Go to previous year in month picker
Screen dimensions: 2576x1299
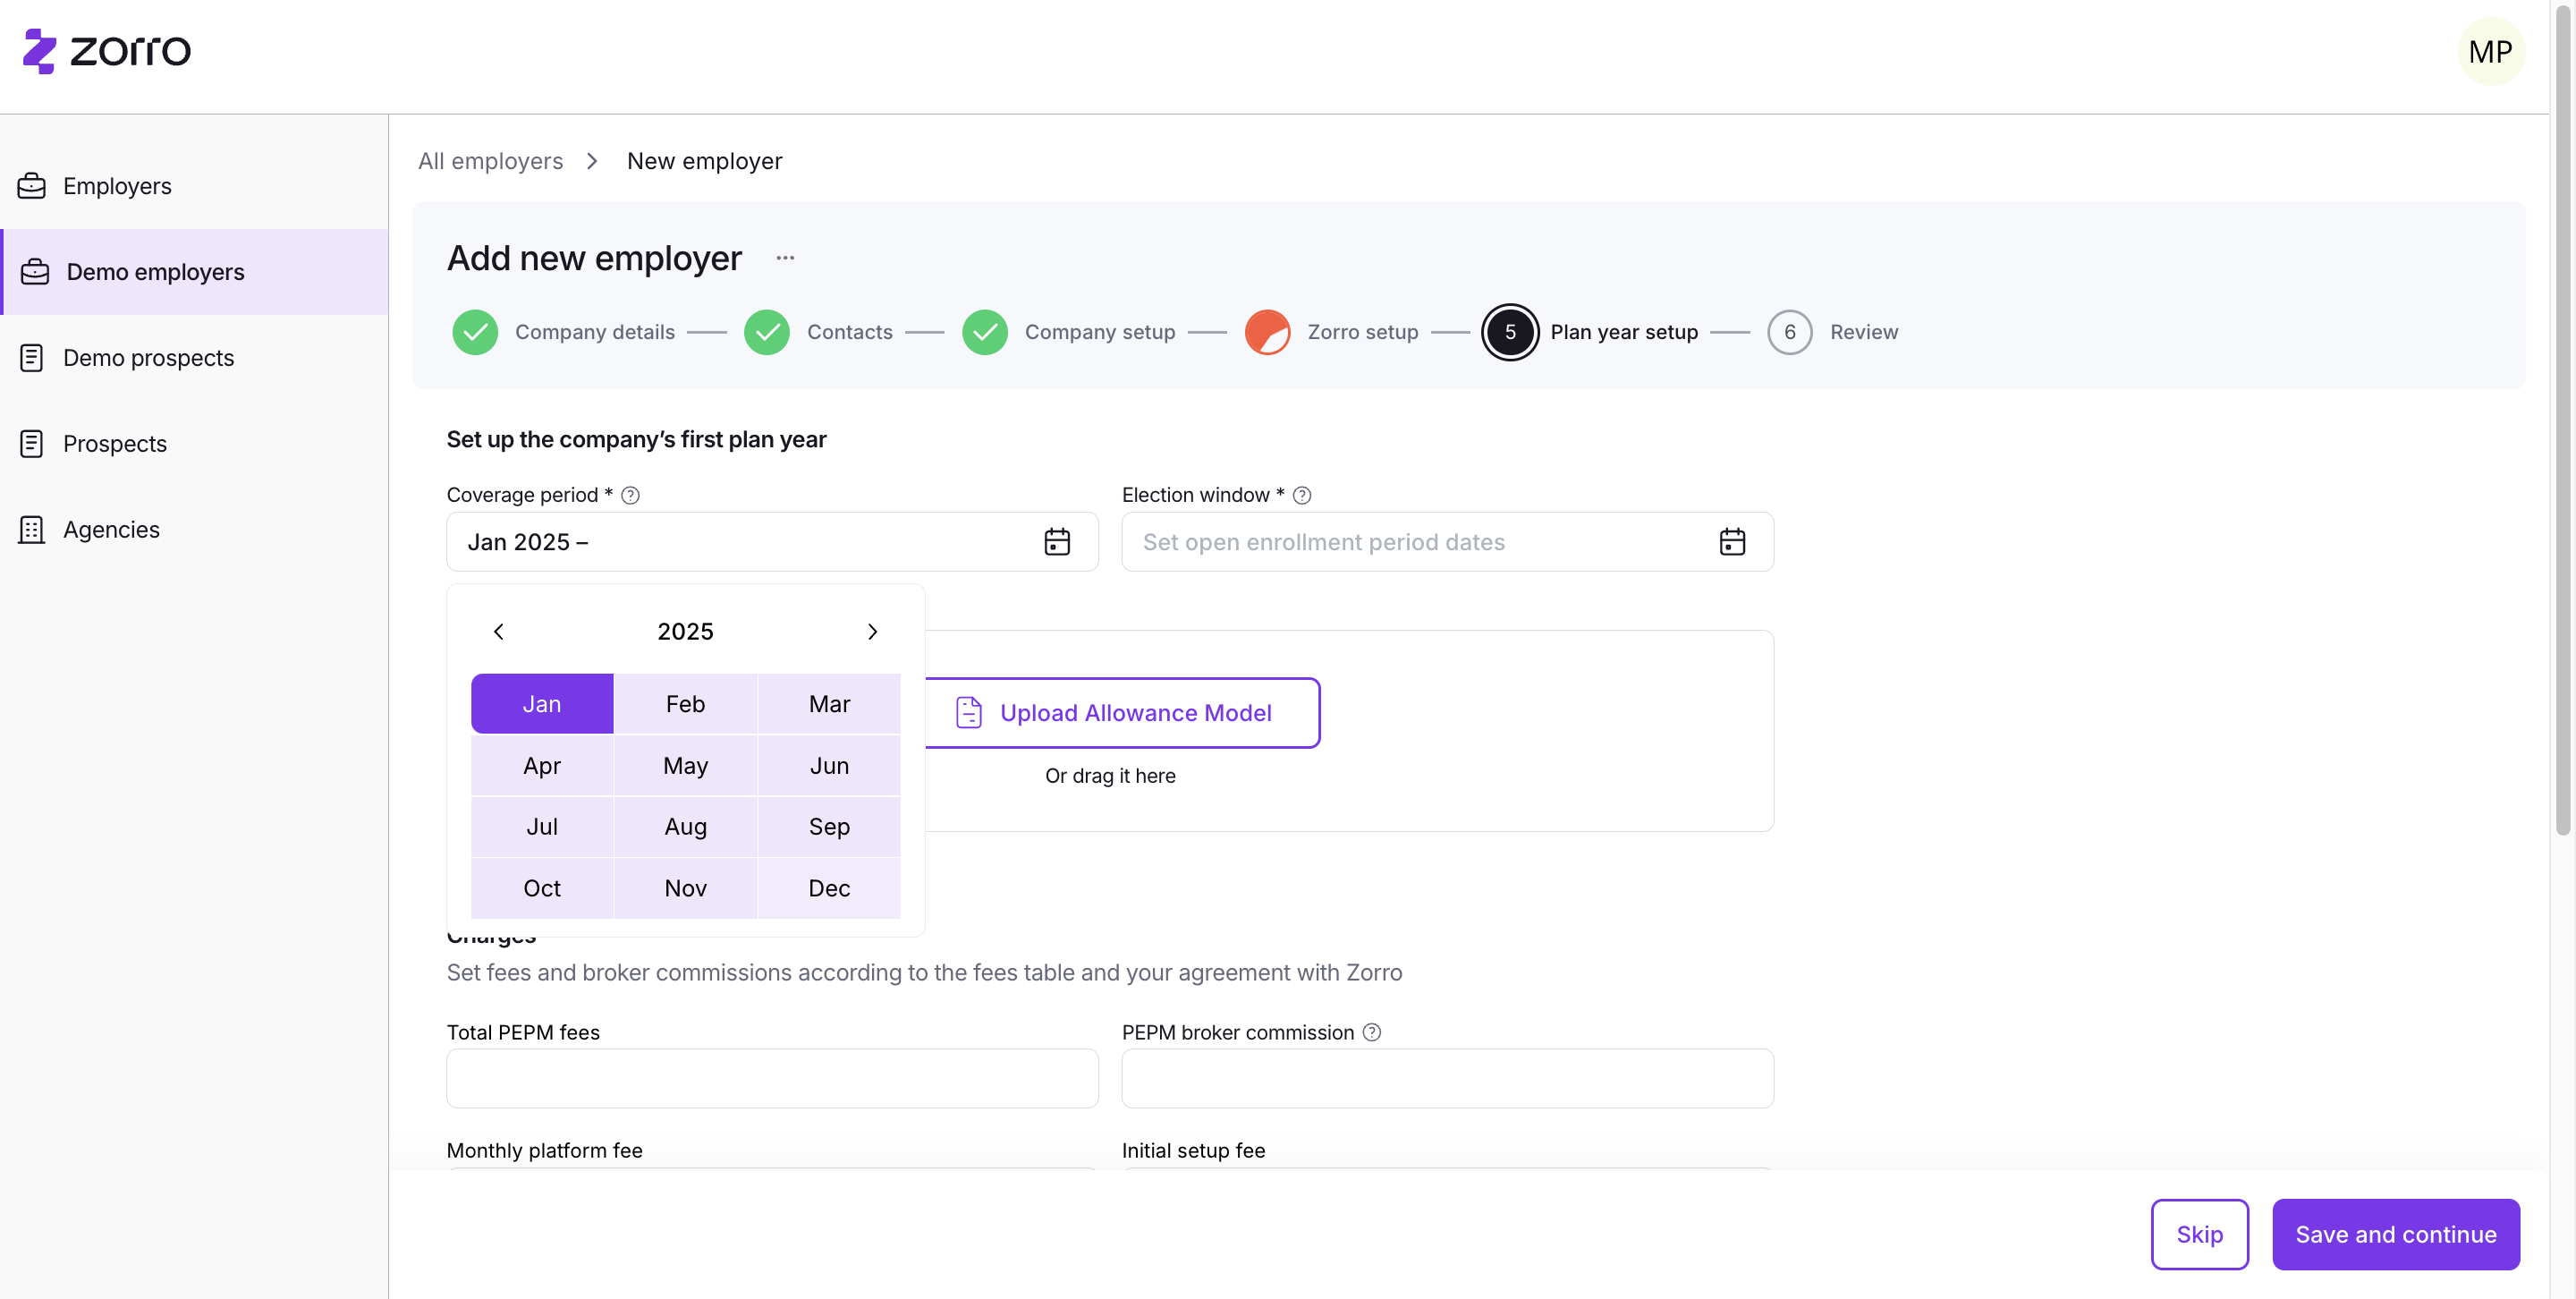499,632
